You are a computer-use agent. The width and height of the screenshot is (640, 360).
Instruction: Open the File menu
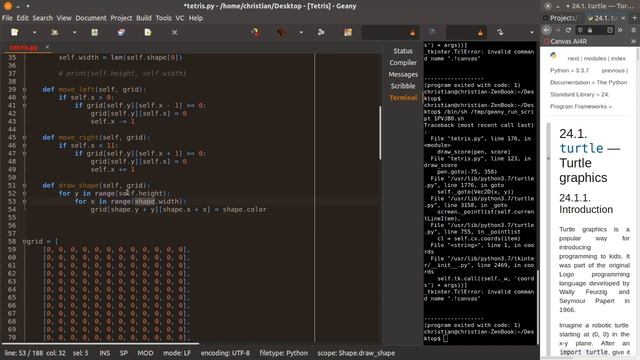7,18
